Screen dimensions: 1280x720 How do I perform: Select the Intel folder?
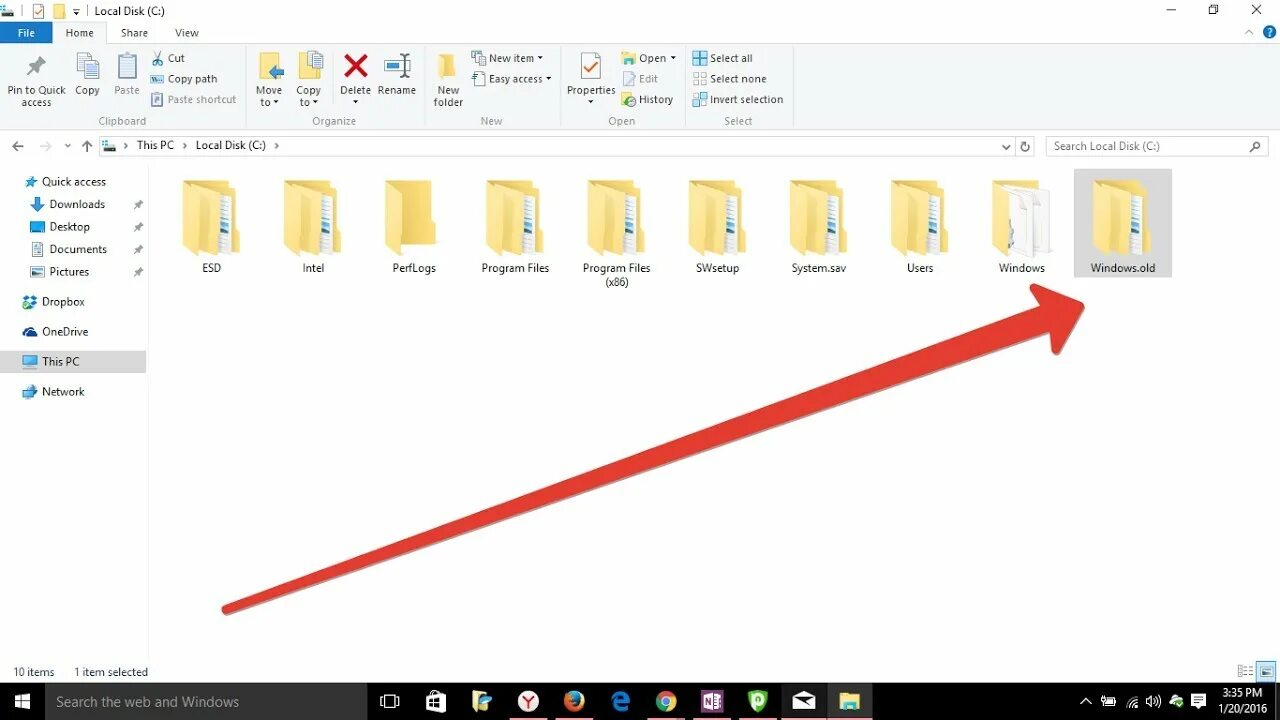click(313, 225)
